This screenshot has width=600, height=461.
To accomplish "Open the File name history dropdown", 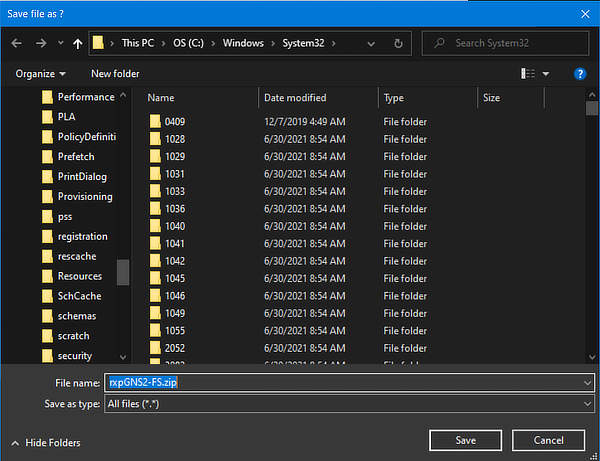I will point(587,383).
